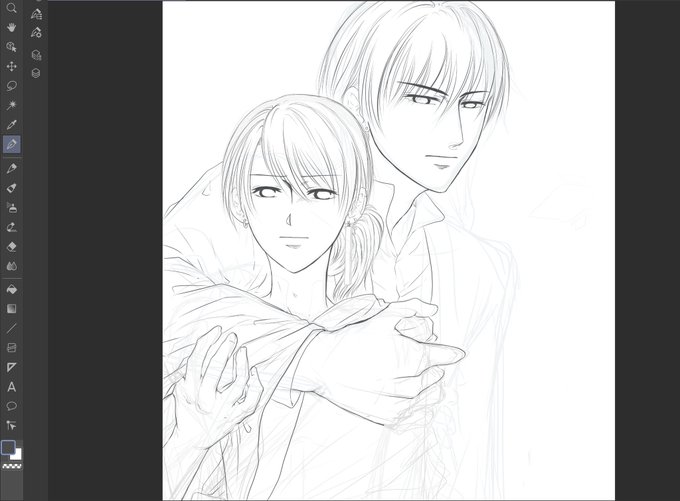Select the Gradient tool

[x=11, y=309]
